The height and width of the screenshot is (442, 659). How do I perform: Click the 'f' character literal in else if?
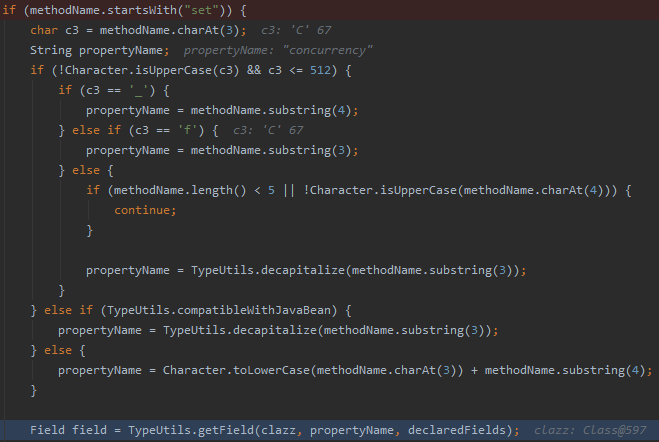click(x=187, y=130)
